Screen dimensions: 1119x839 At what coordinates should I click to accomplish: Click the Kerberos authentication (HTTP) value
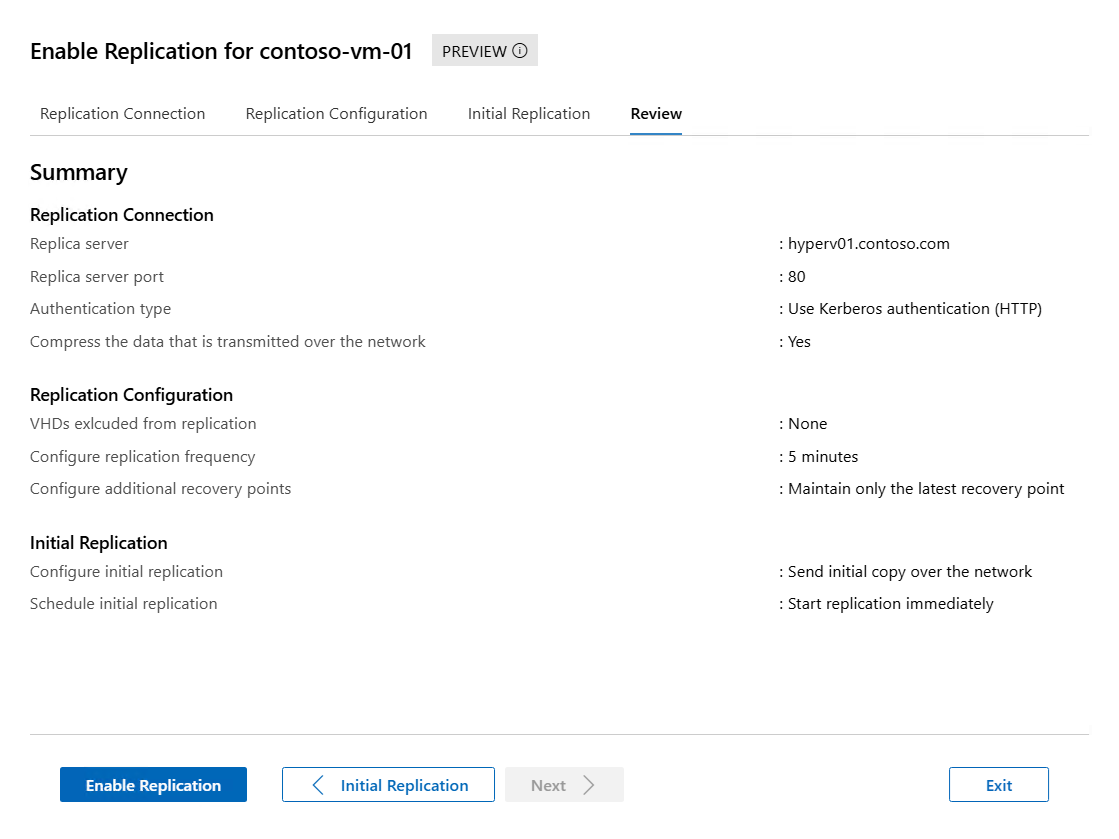(914, 309)
